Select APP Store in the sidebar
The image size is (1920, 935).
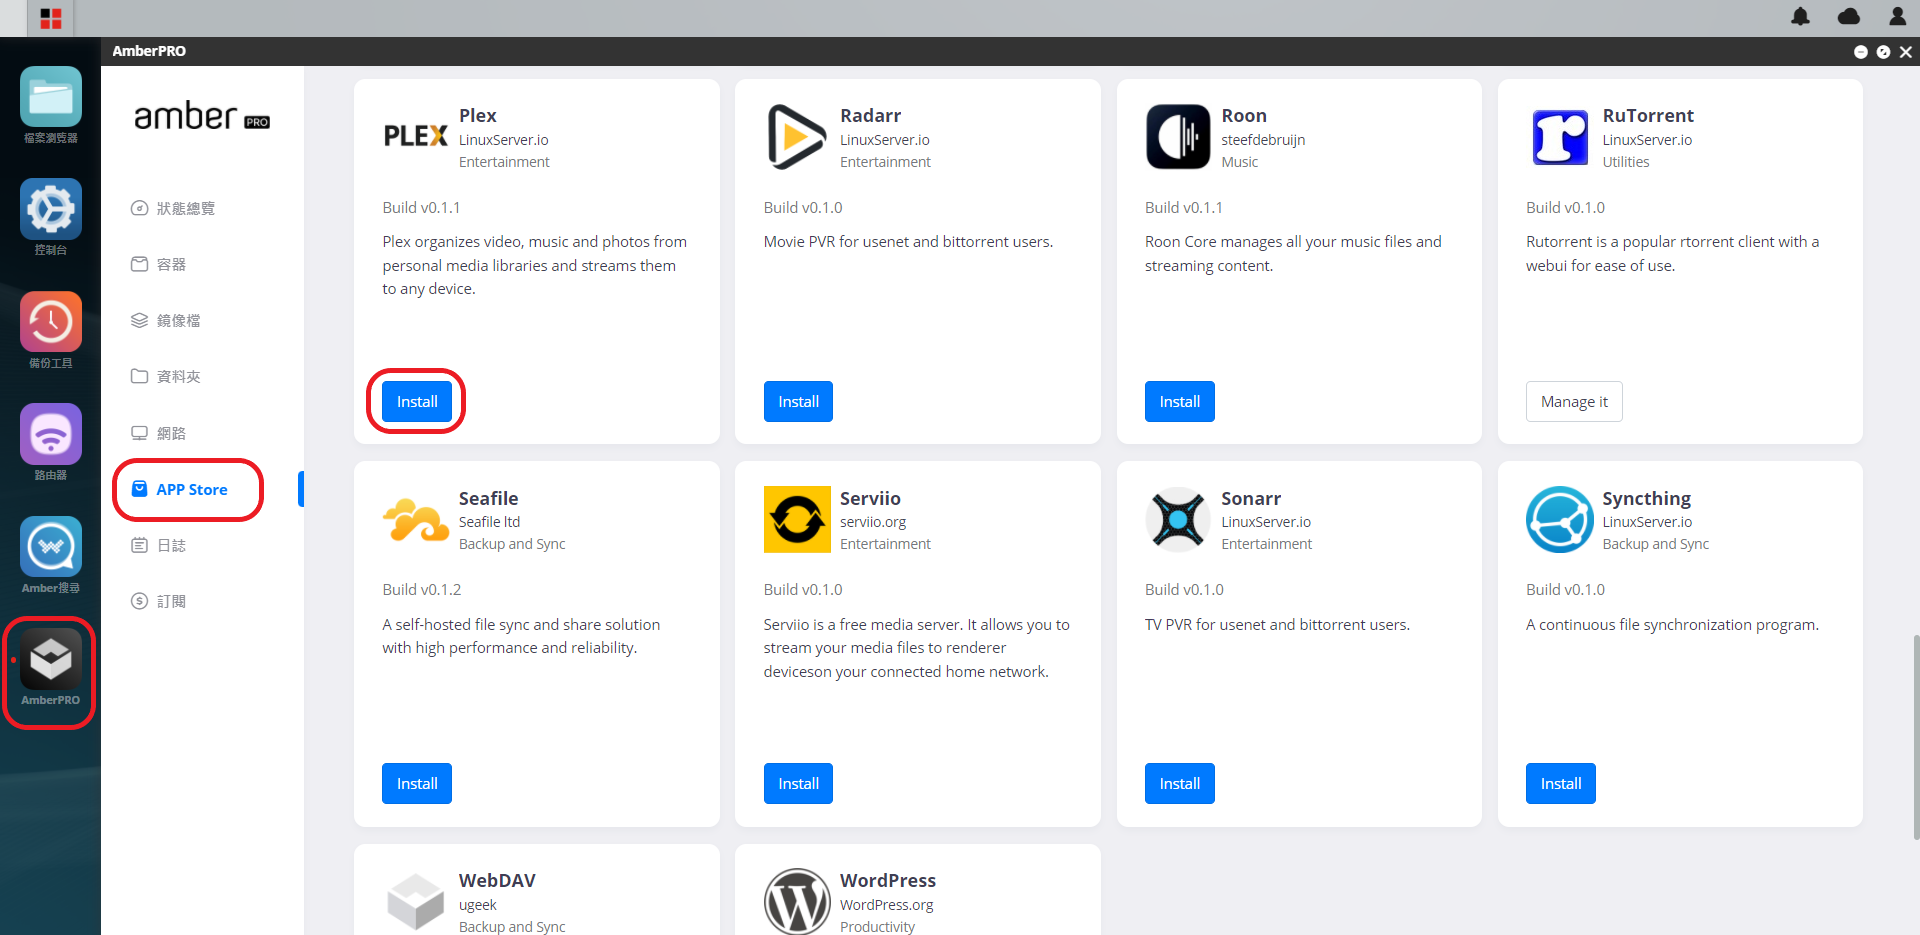[x=180, y=489]
